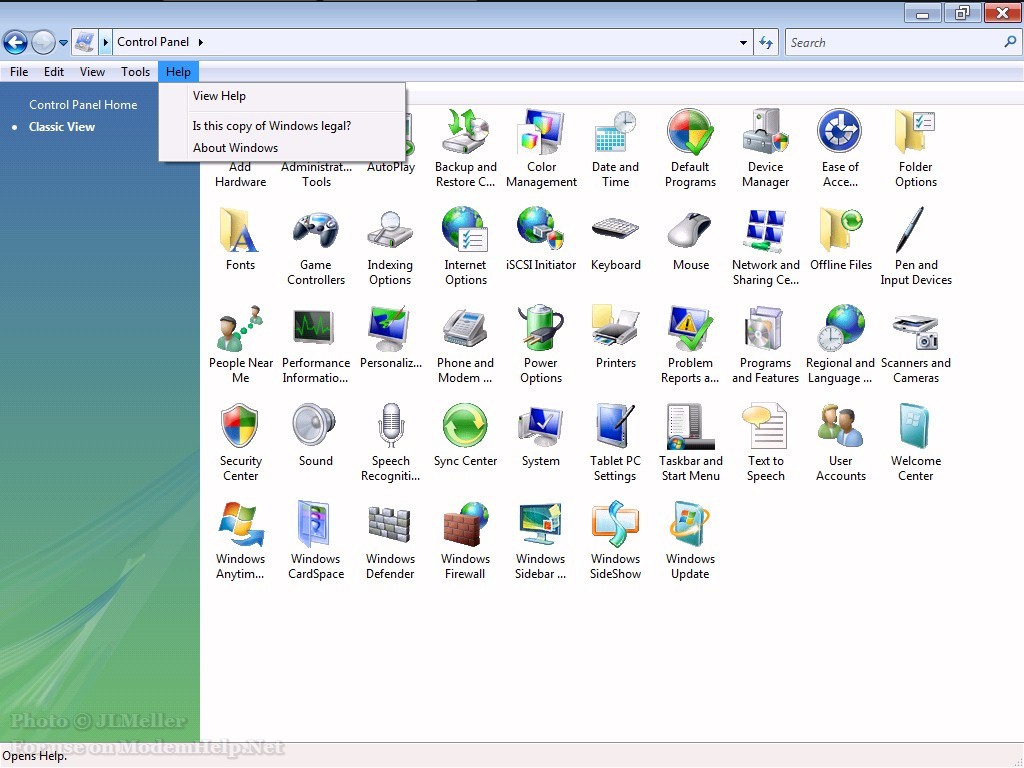Click the Search input box

[x=890, y=43]
